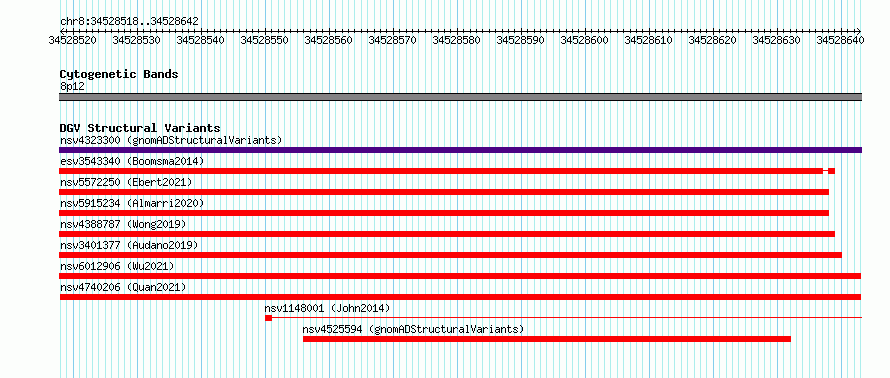Screen dimensions: 890x378
Task: Open the nsv1148001 (John2014) label
Action: 328,308
